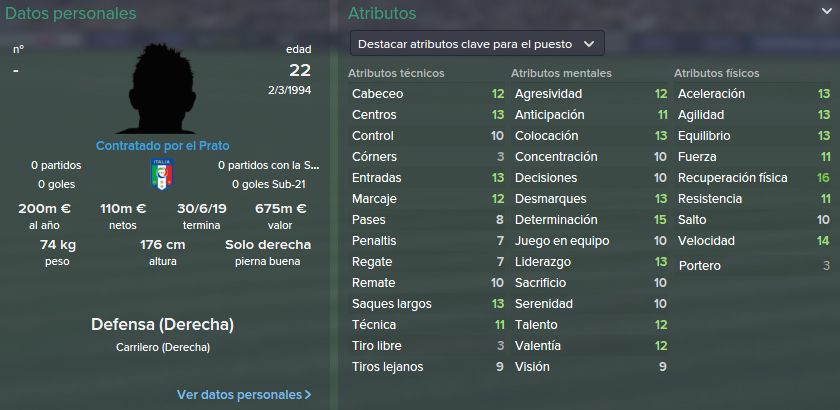Select the Velocidad attribute value 14
Viewport: 840px width, 410px height.
pos(823,241)
